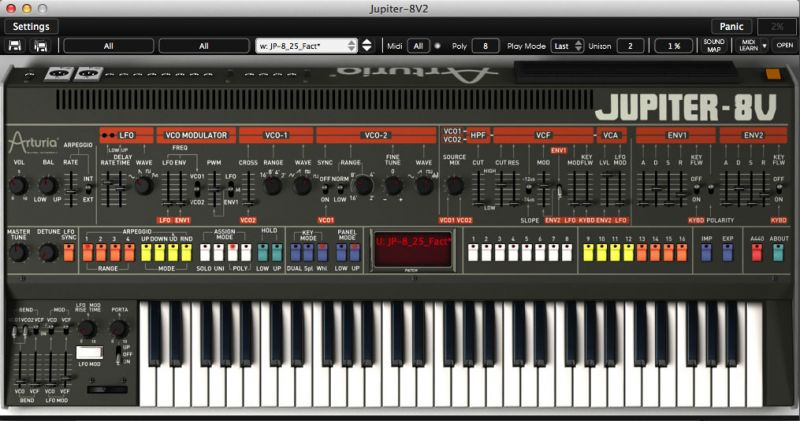This screenshot has width=800, height=421.
Task: Toggle VCO-2 NORM/LOW range switch
Action: click(339, 189)
